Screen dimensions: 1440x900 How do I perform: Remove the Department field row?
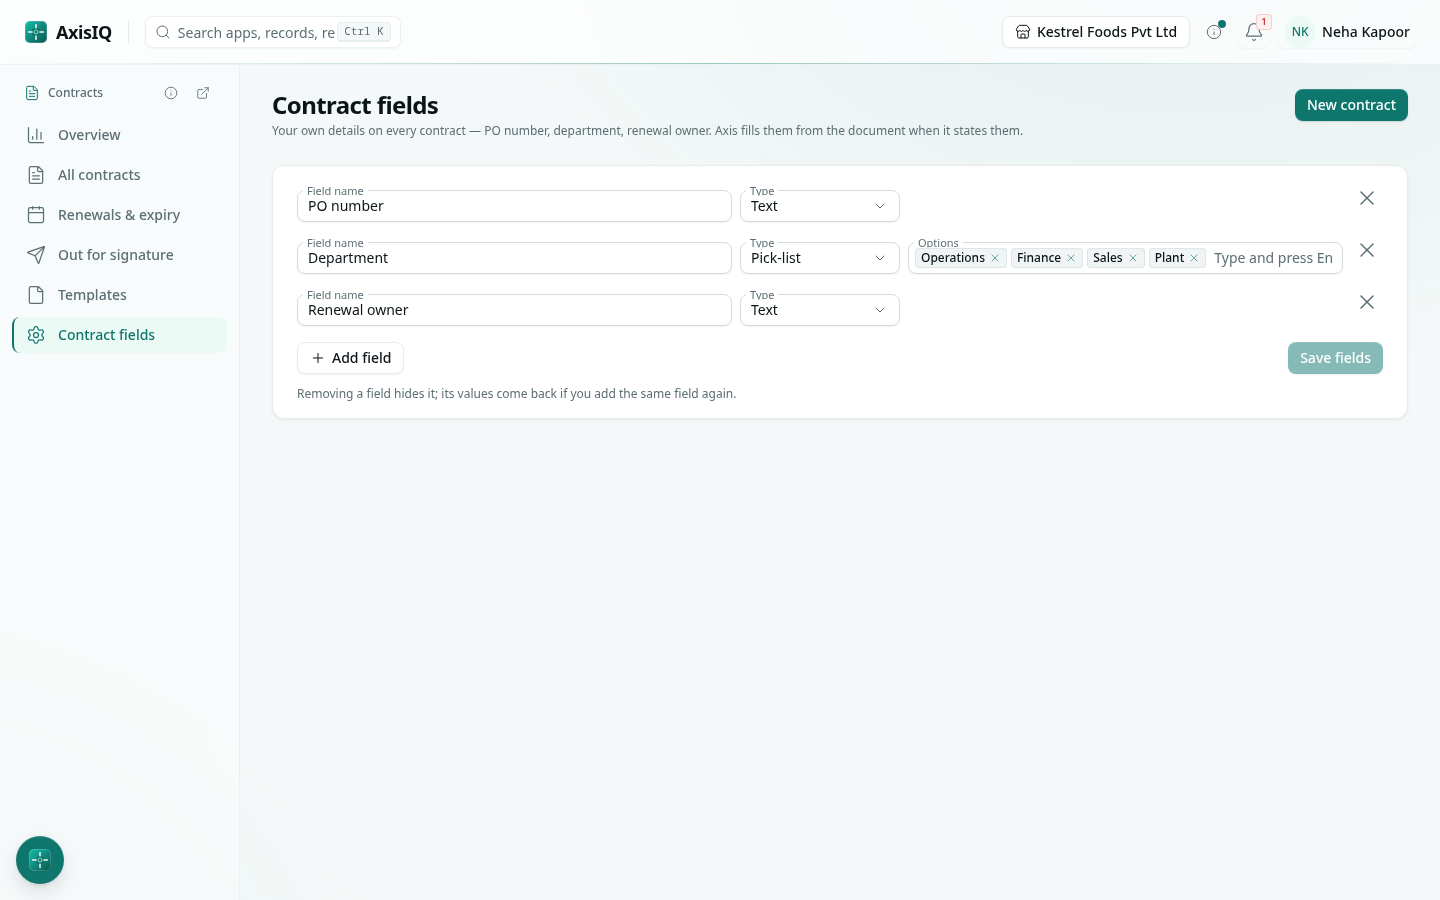[1367, 250]
